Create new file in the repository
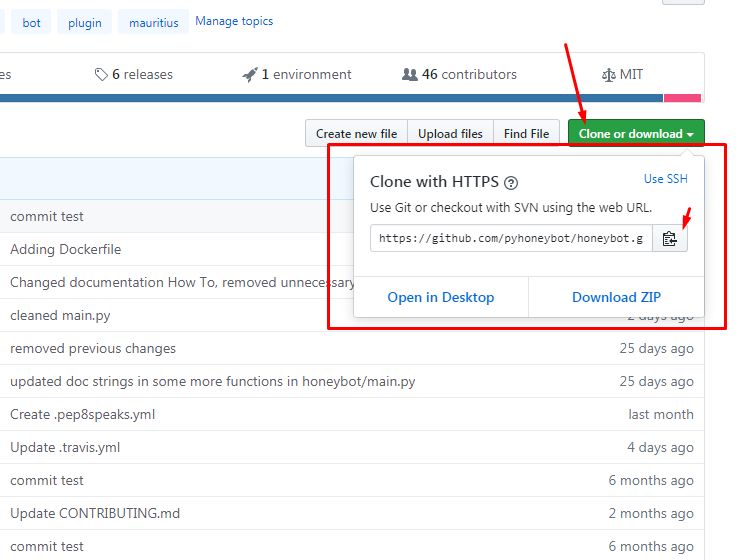742x560 pixels. point(356,133)
